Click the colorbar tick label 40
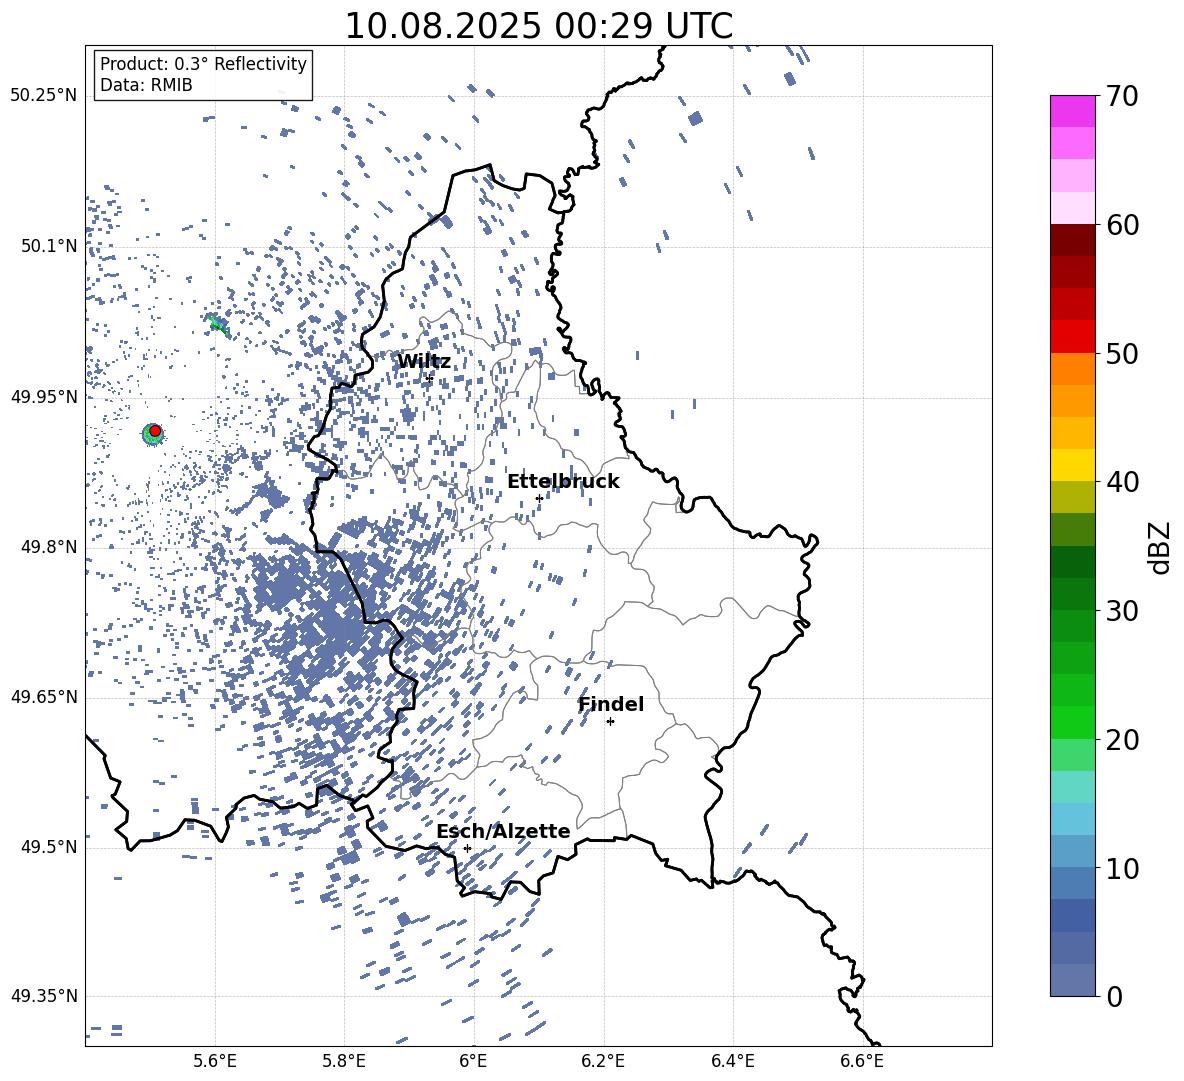The width and height of the screenshot is (1184, 1081). pyautogui.click(x=1122, y=482)
